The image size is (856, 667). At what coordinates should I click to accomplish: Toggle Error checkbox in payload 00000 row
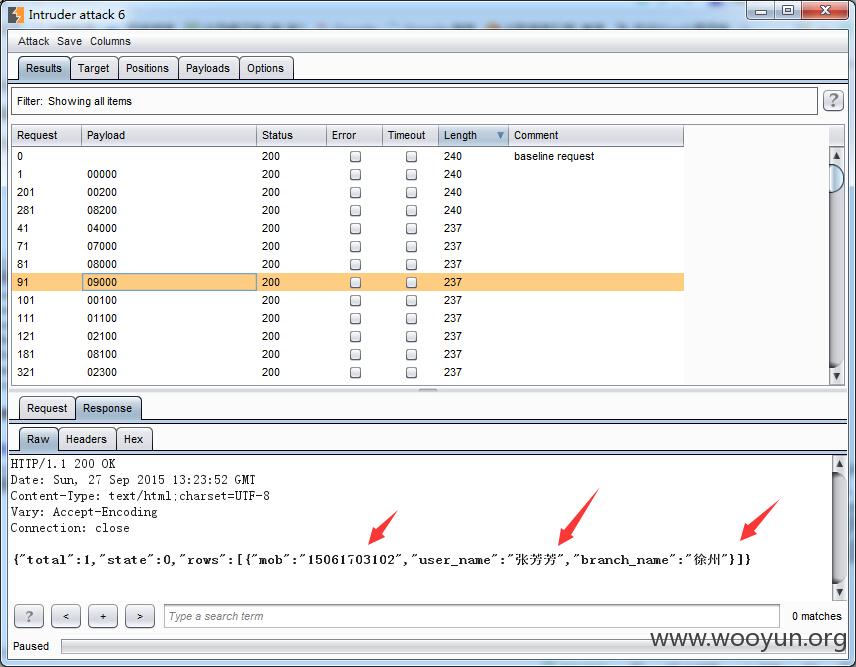point(355,174)
